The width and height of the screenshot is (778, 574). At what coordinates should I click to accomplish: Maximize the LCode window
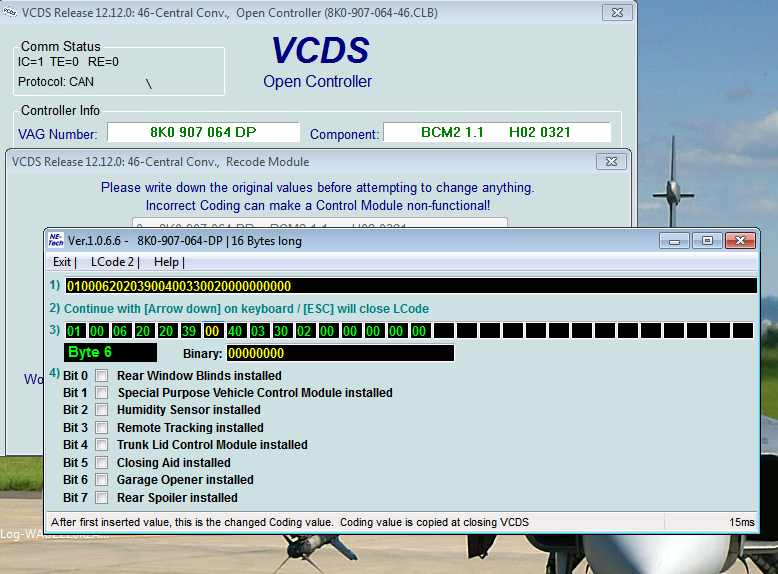(707, 241)
